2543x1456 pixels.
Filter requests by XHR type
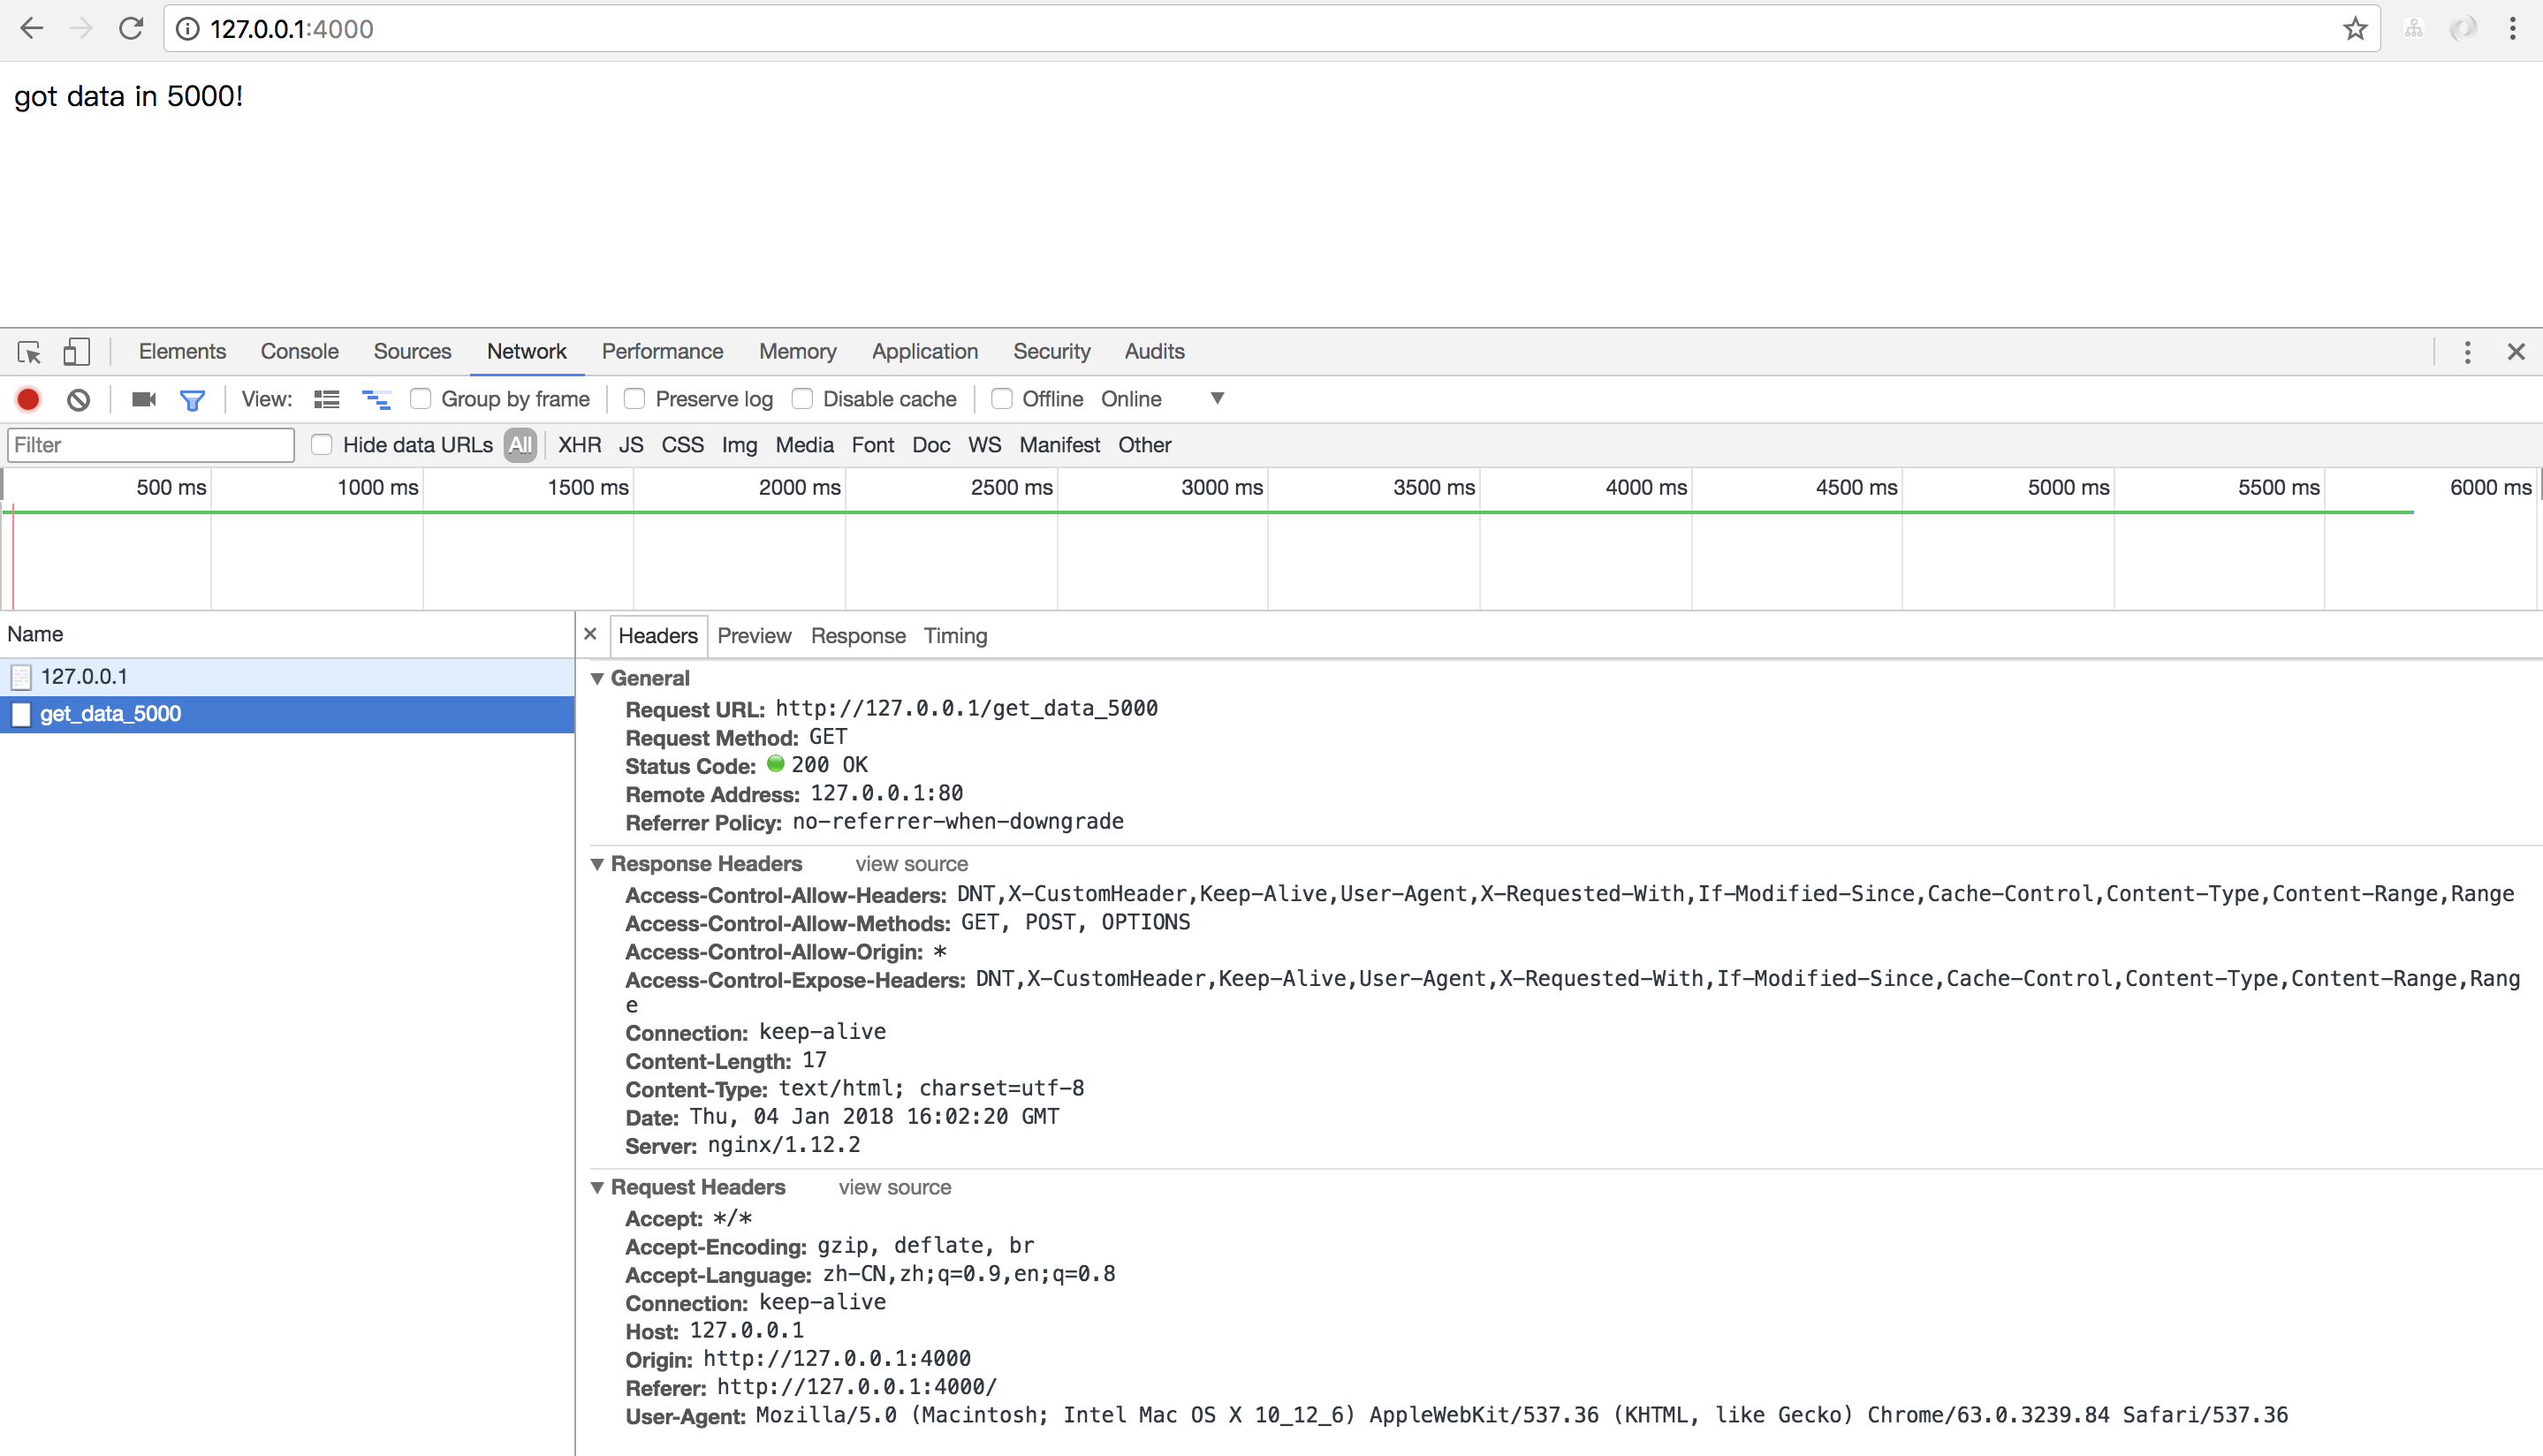click(x=579, y=445)
